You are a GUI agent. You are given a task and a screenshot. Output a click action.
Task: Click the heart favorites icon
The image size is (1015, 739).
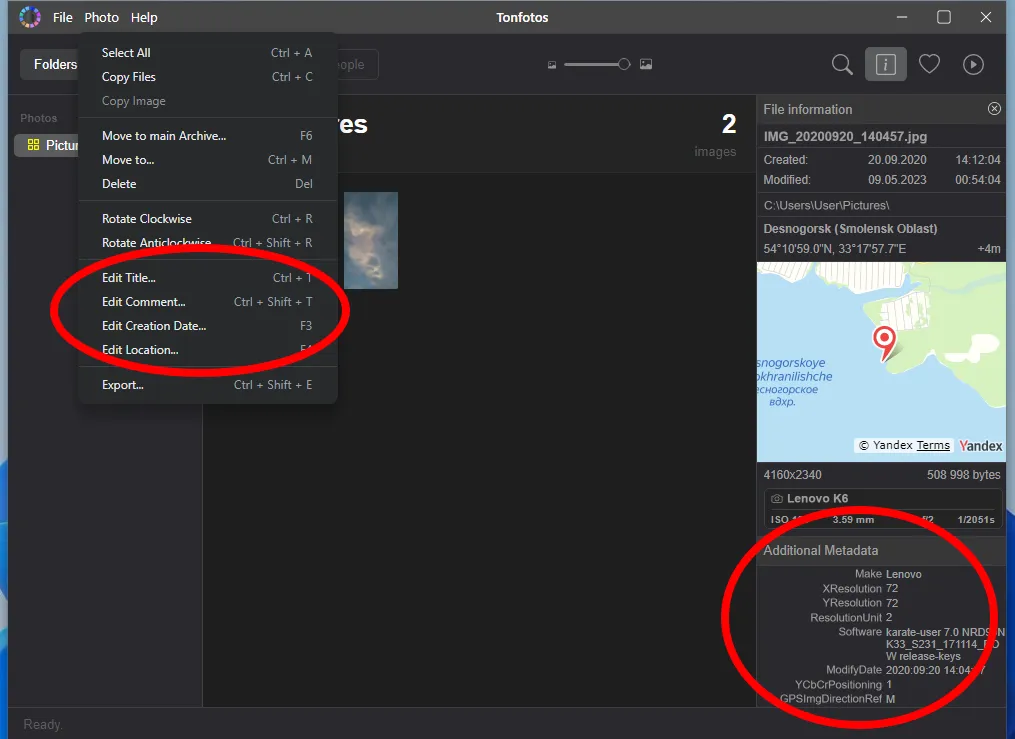(x=930, y=64)
